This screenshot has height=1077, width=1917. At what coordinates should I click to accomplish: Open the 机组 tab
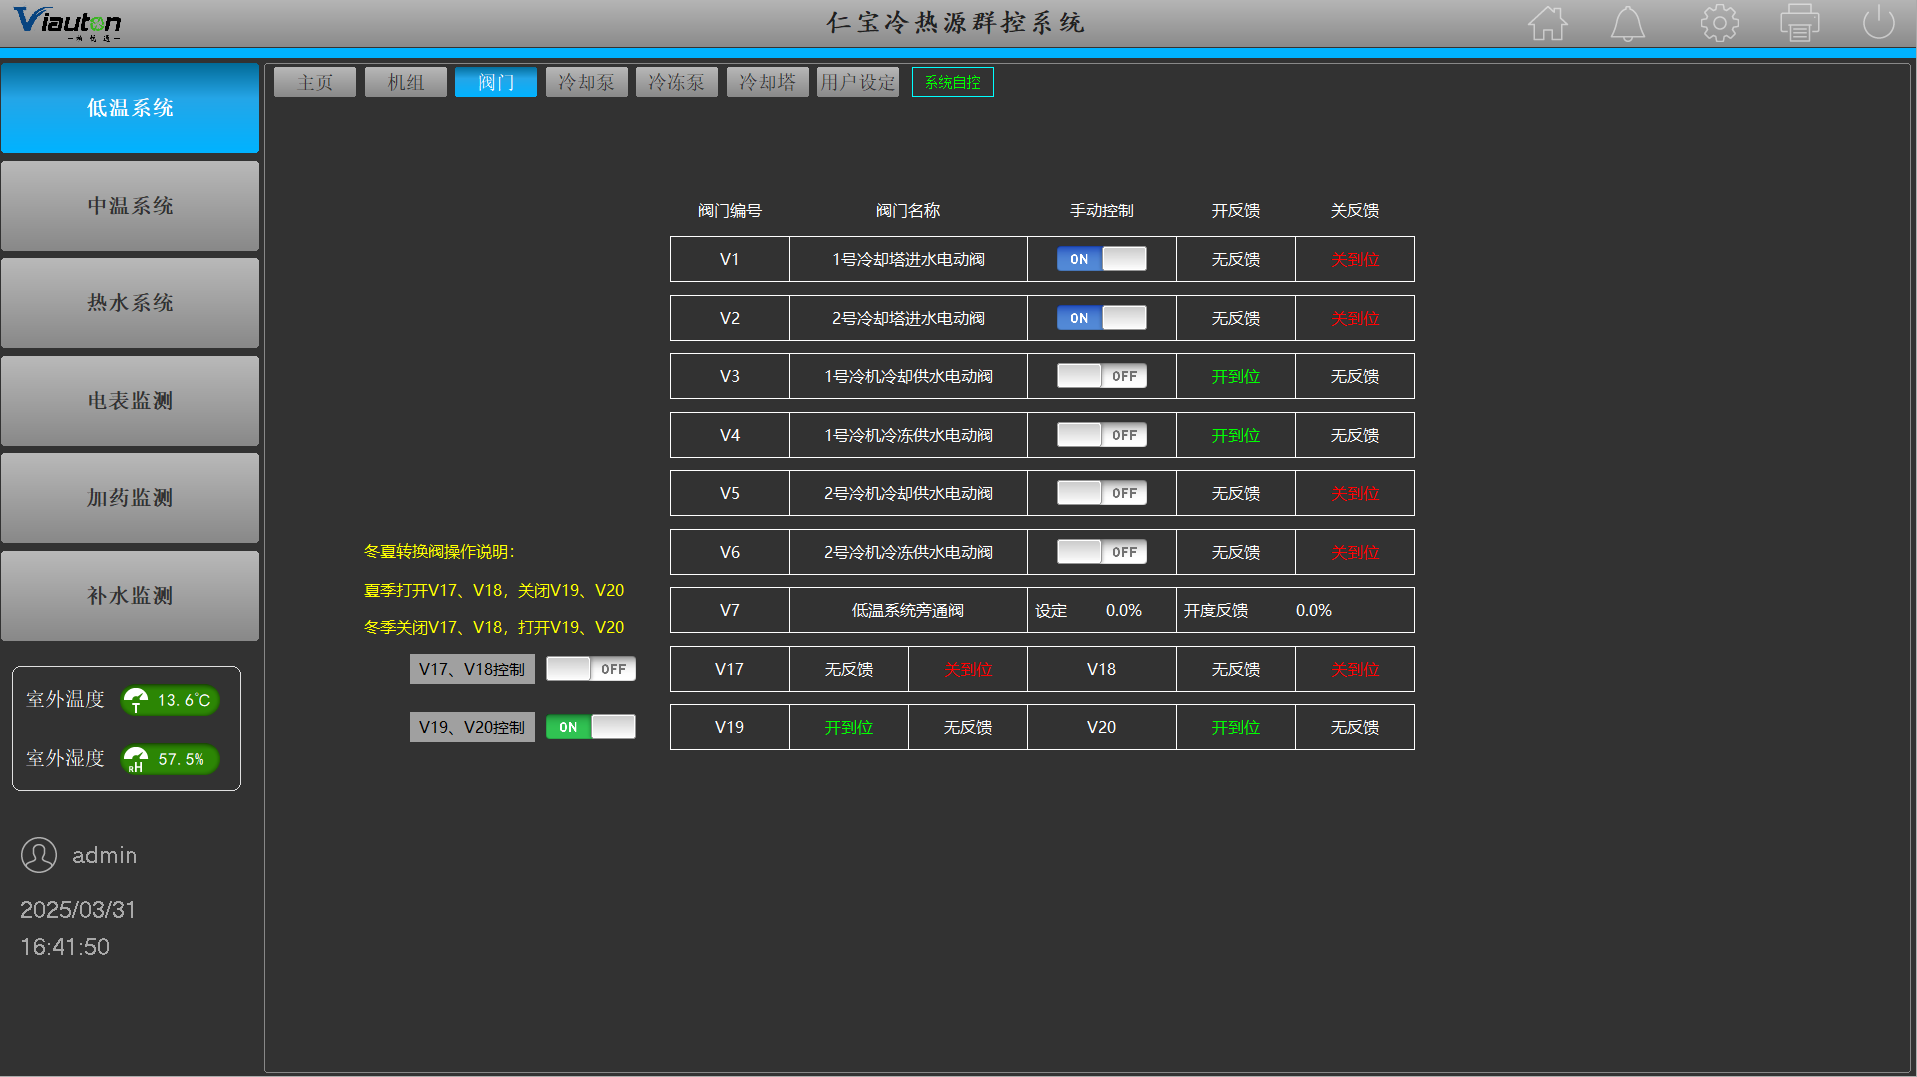405,82
